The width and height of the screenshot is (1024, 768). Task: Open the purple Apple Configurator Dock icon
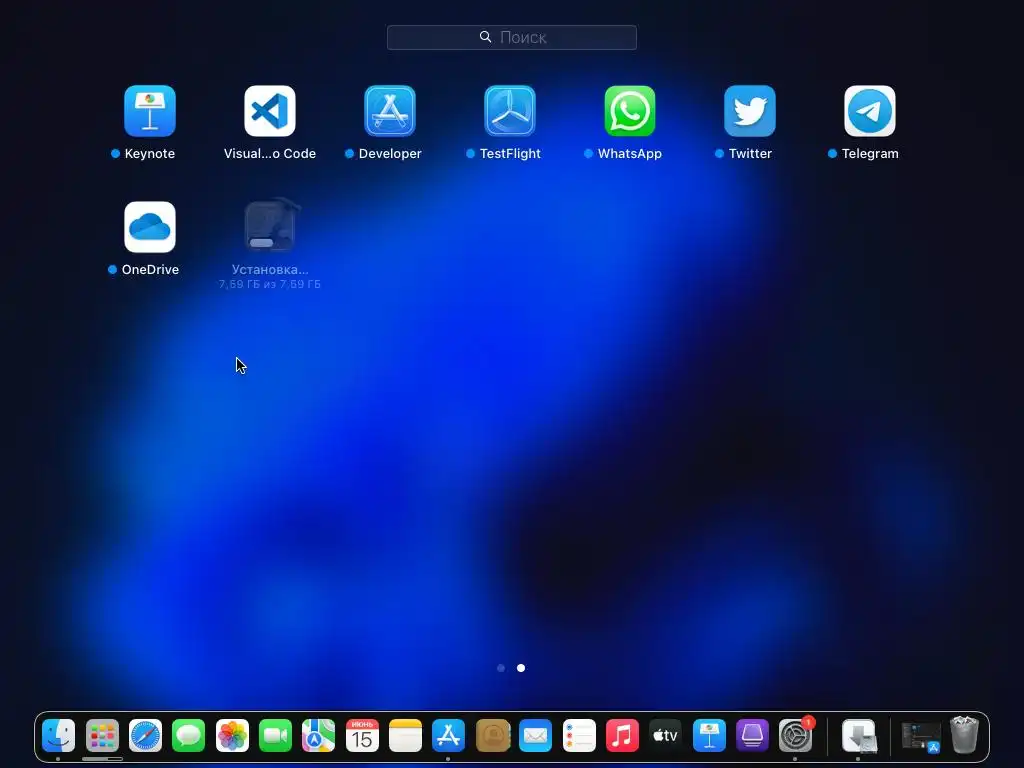tap(752, 735)
